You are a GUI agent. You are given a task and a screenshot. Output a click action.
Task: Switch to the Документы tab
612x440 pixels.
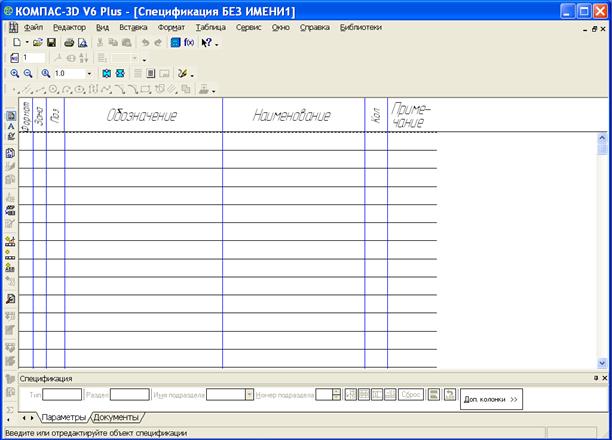pos(116,416)
